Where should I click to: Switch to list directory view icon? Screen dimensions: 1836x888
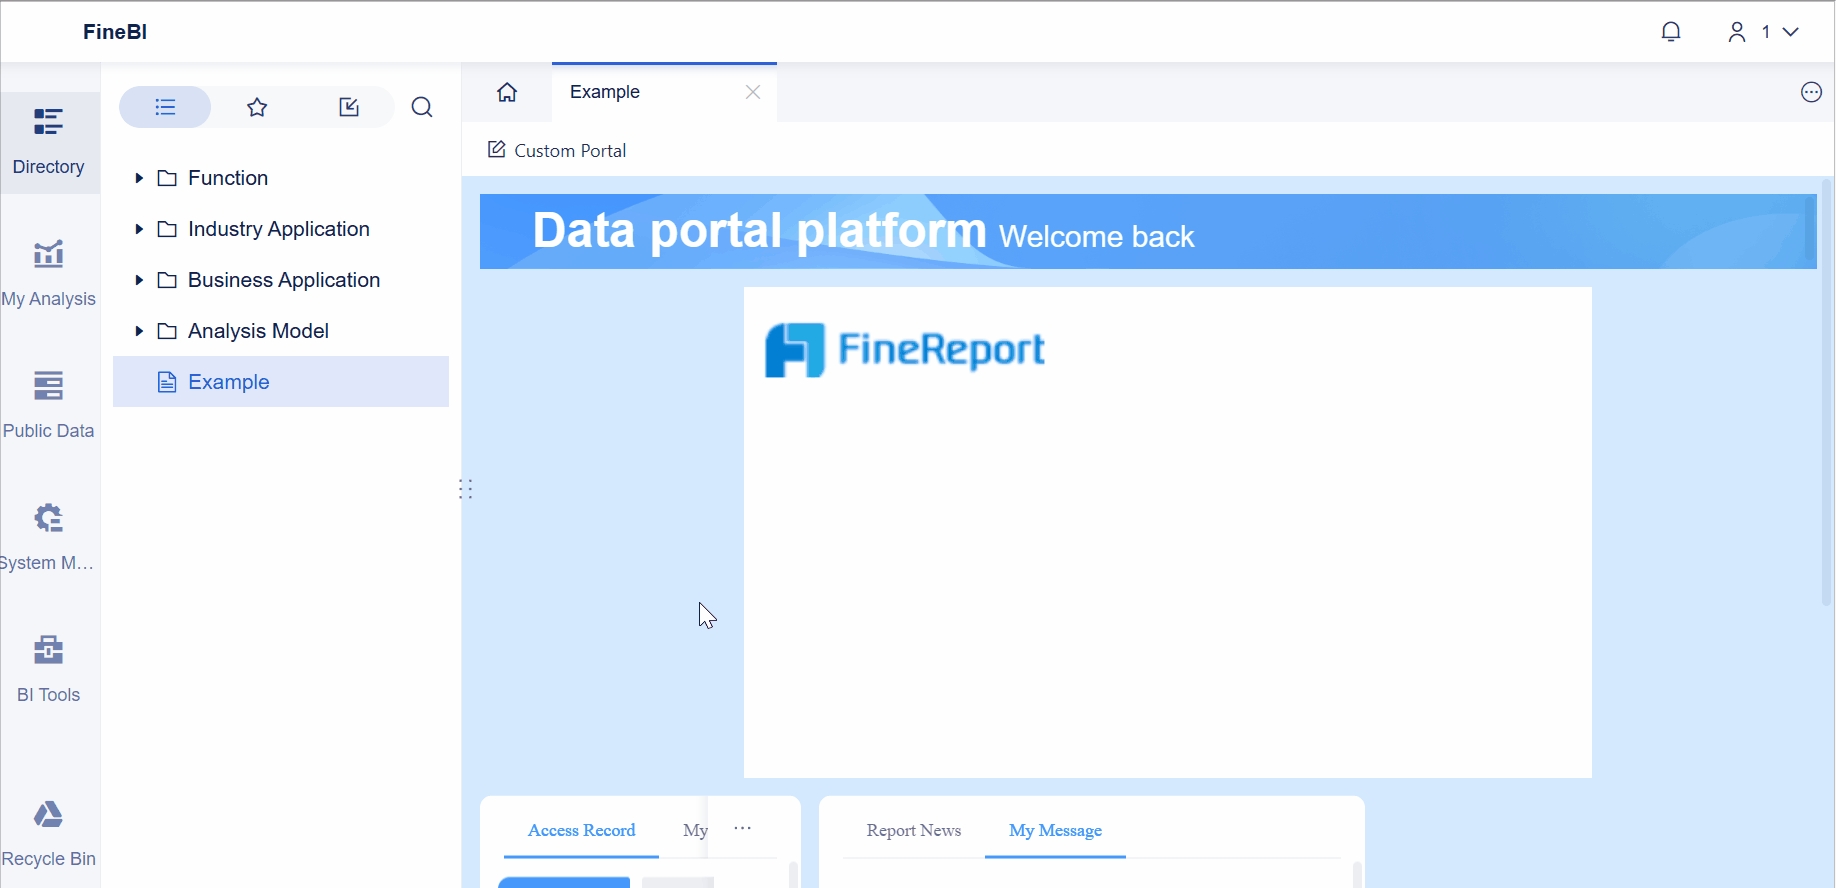coord(165,107)
